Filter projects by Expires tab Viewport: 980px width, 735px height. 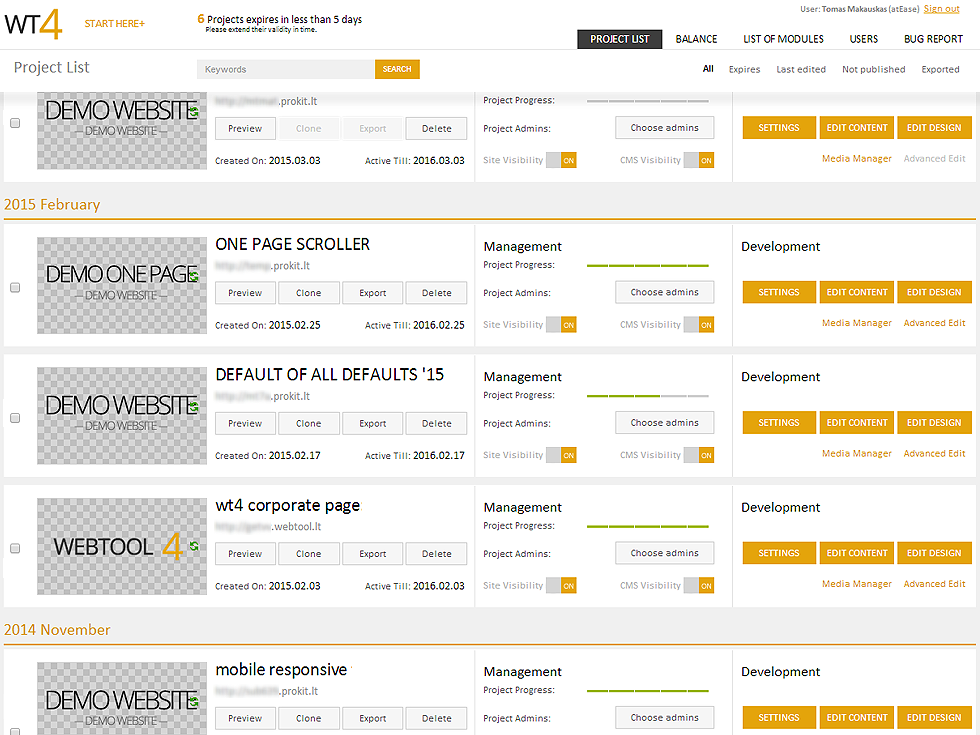pos(744,70)
